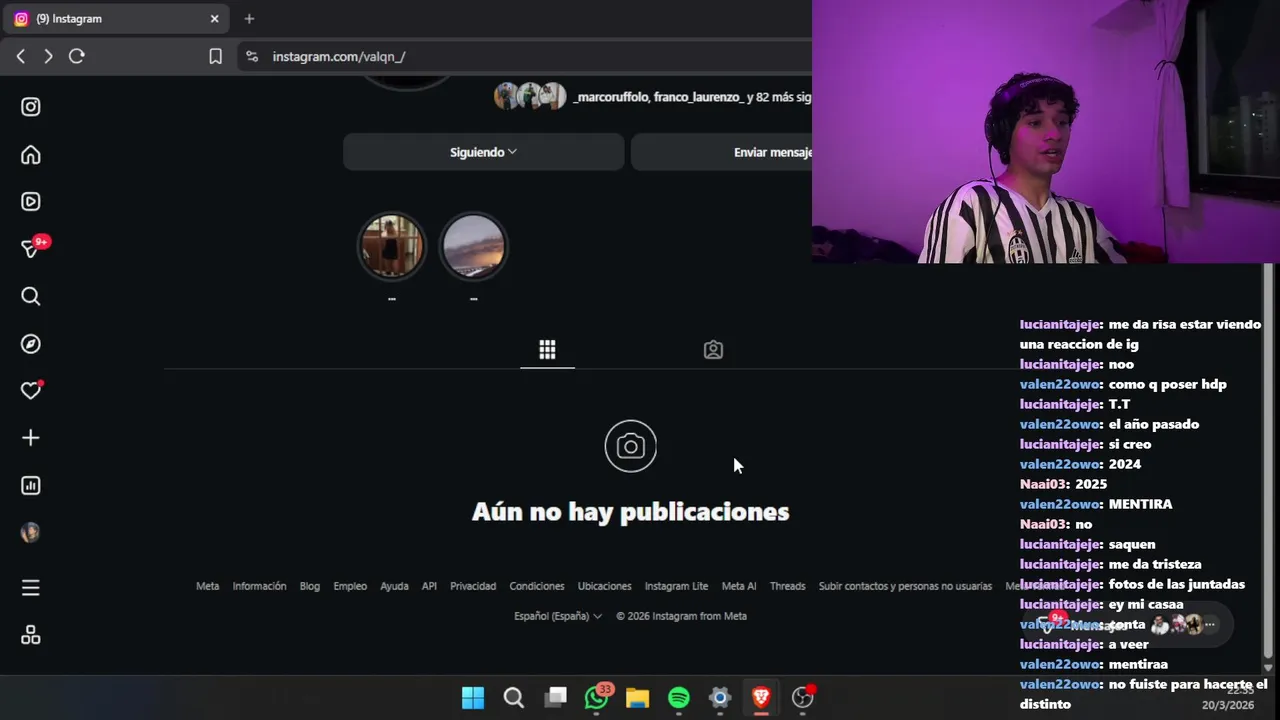Click browser Back arrow
1280x720 pixels.
(20, 56)
